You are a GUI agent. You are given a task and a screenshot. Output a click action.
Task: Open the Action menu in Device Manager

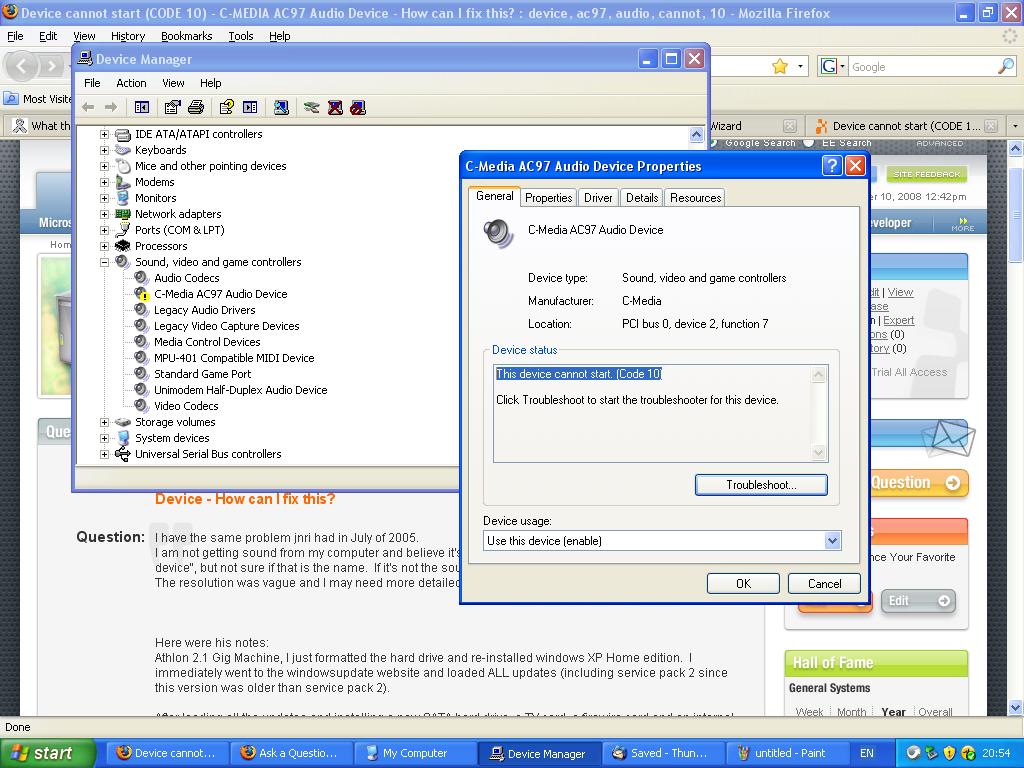tap(131, 83)
